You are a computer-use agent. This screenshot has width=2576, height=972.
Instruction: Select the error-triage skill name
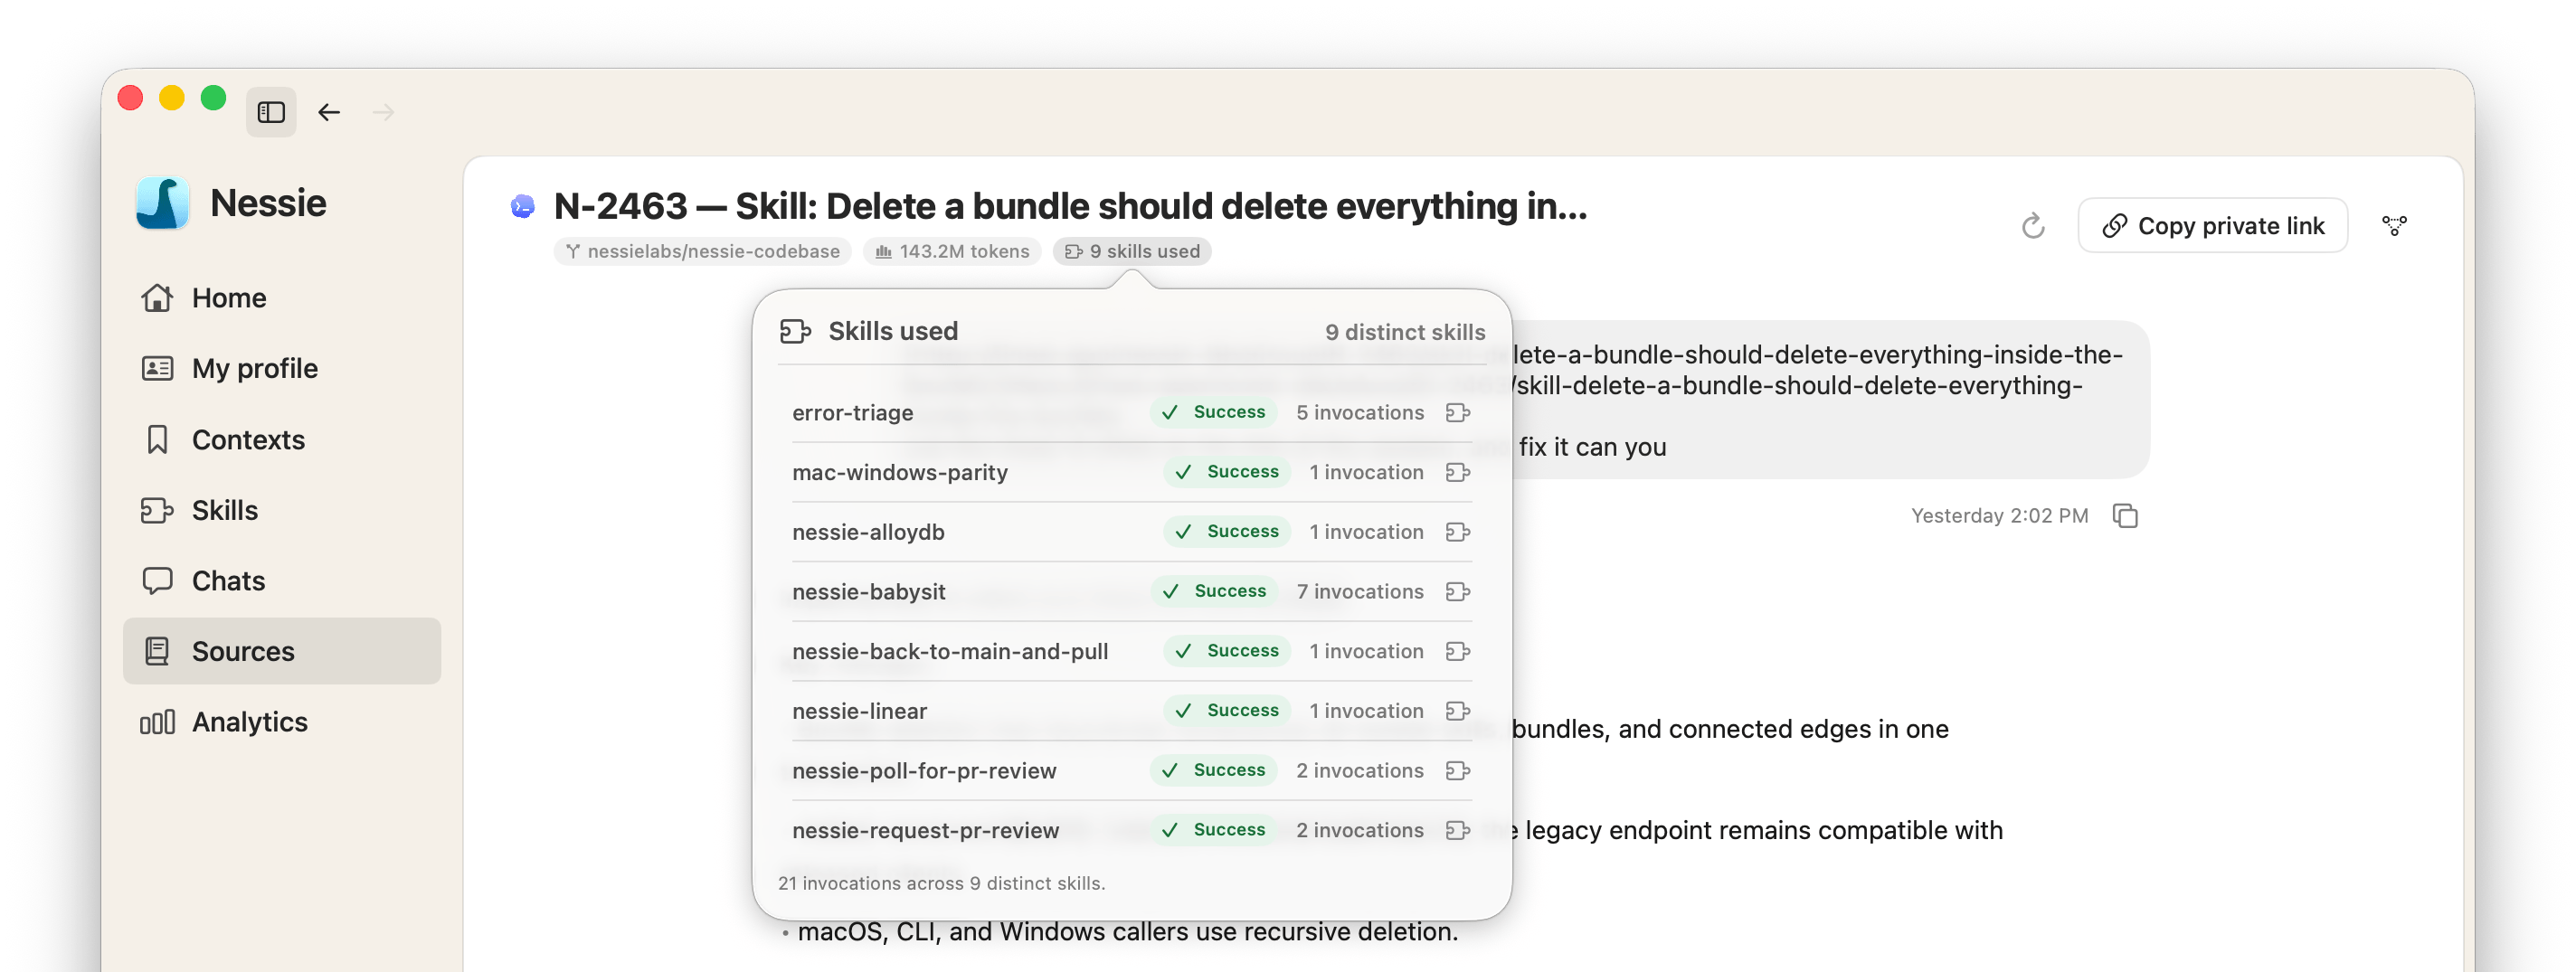(x=852, y=412)
